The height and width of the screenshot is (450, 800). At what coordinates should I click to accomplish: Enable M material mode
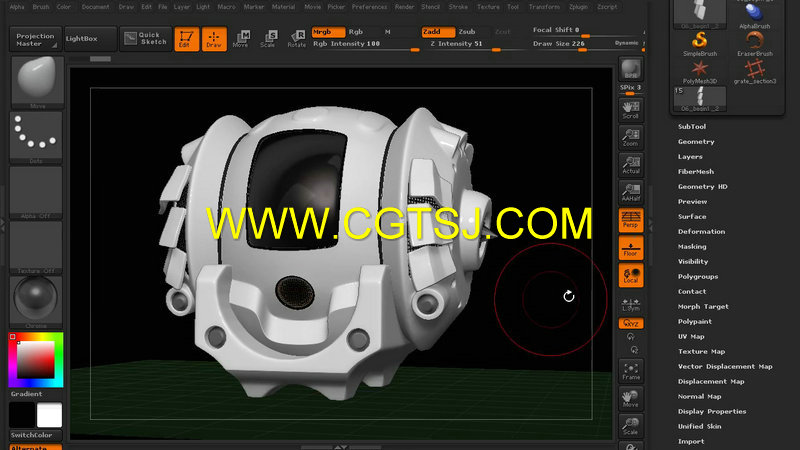[388, 32]
